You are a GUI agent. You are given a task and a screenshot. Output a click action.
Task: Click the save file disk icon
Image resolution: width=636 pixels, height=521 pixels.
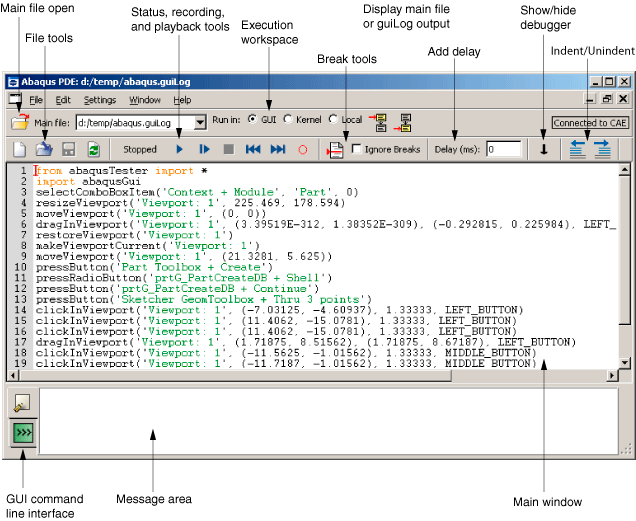pyautogui.click(x=69, y=149)
